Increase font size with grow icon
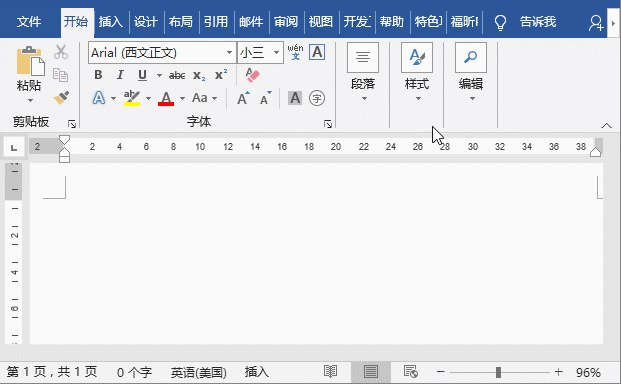This screenshot has width=621, height=384. click(243, 98)
